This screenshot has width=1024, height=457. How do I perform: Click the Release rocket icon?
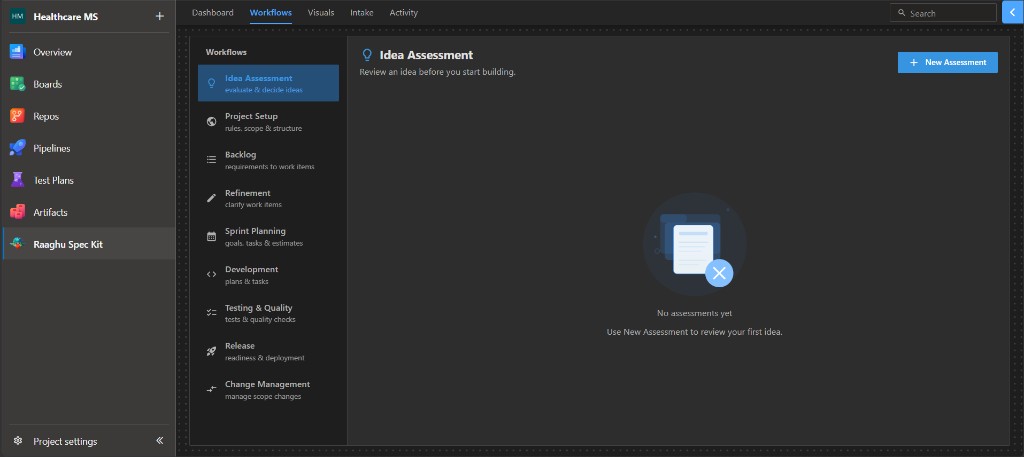pos(211,351)
